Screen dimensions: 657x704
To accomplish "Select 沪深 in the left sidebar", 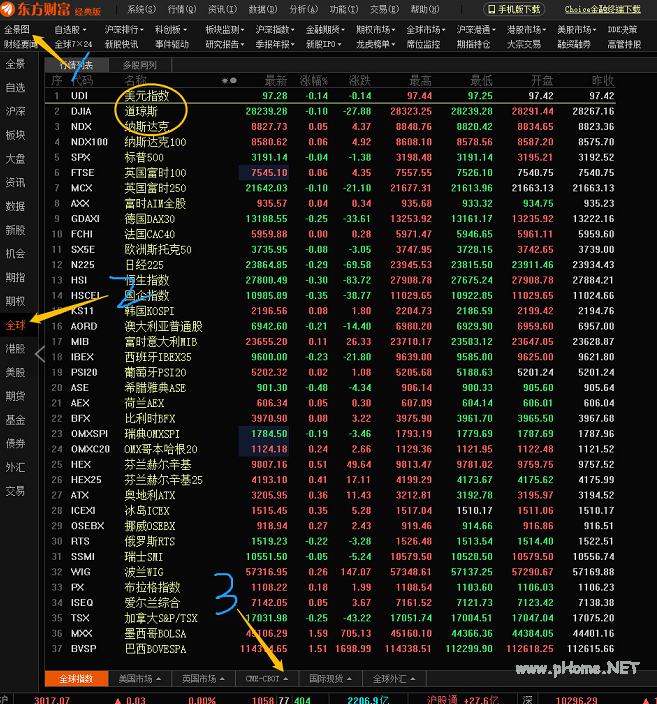I will 15,111.
